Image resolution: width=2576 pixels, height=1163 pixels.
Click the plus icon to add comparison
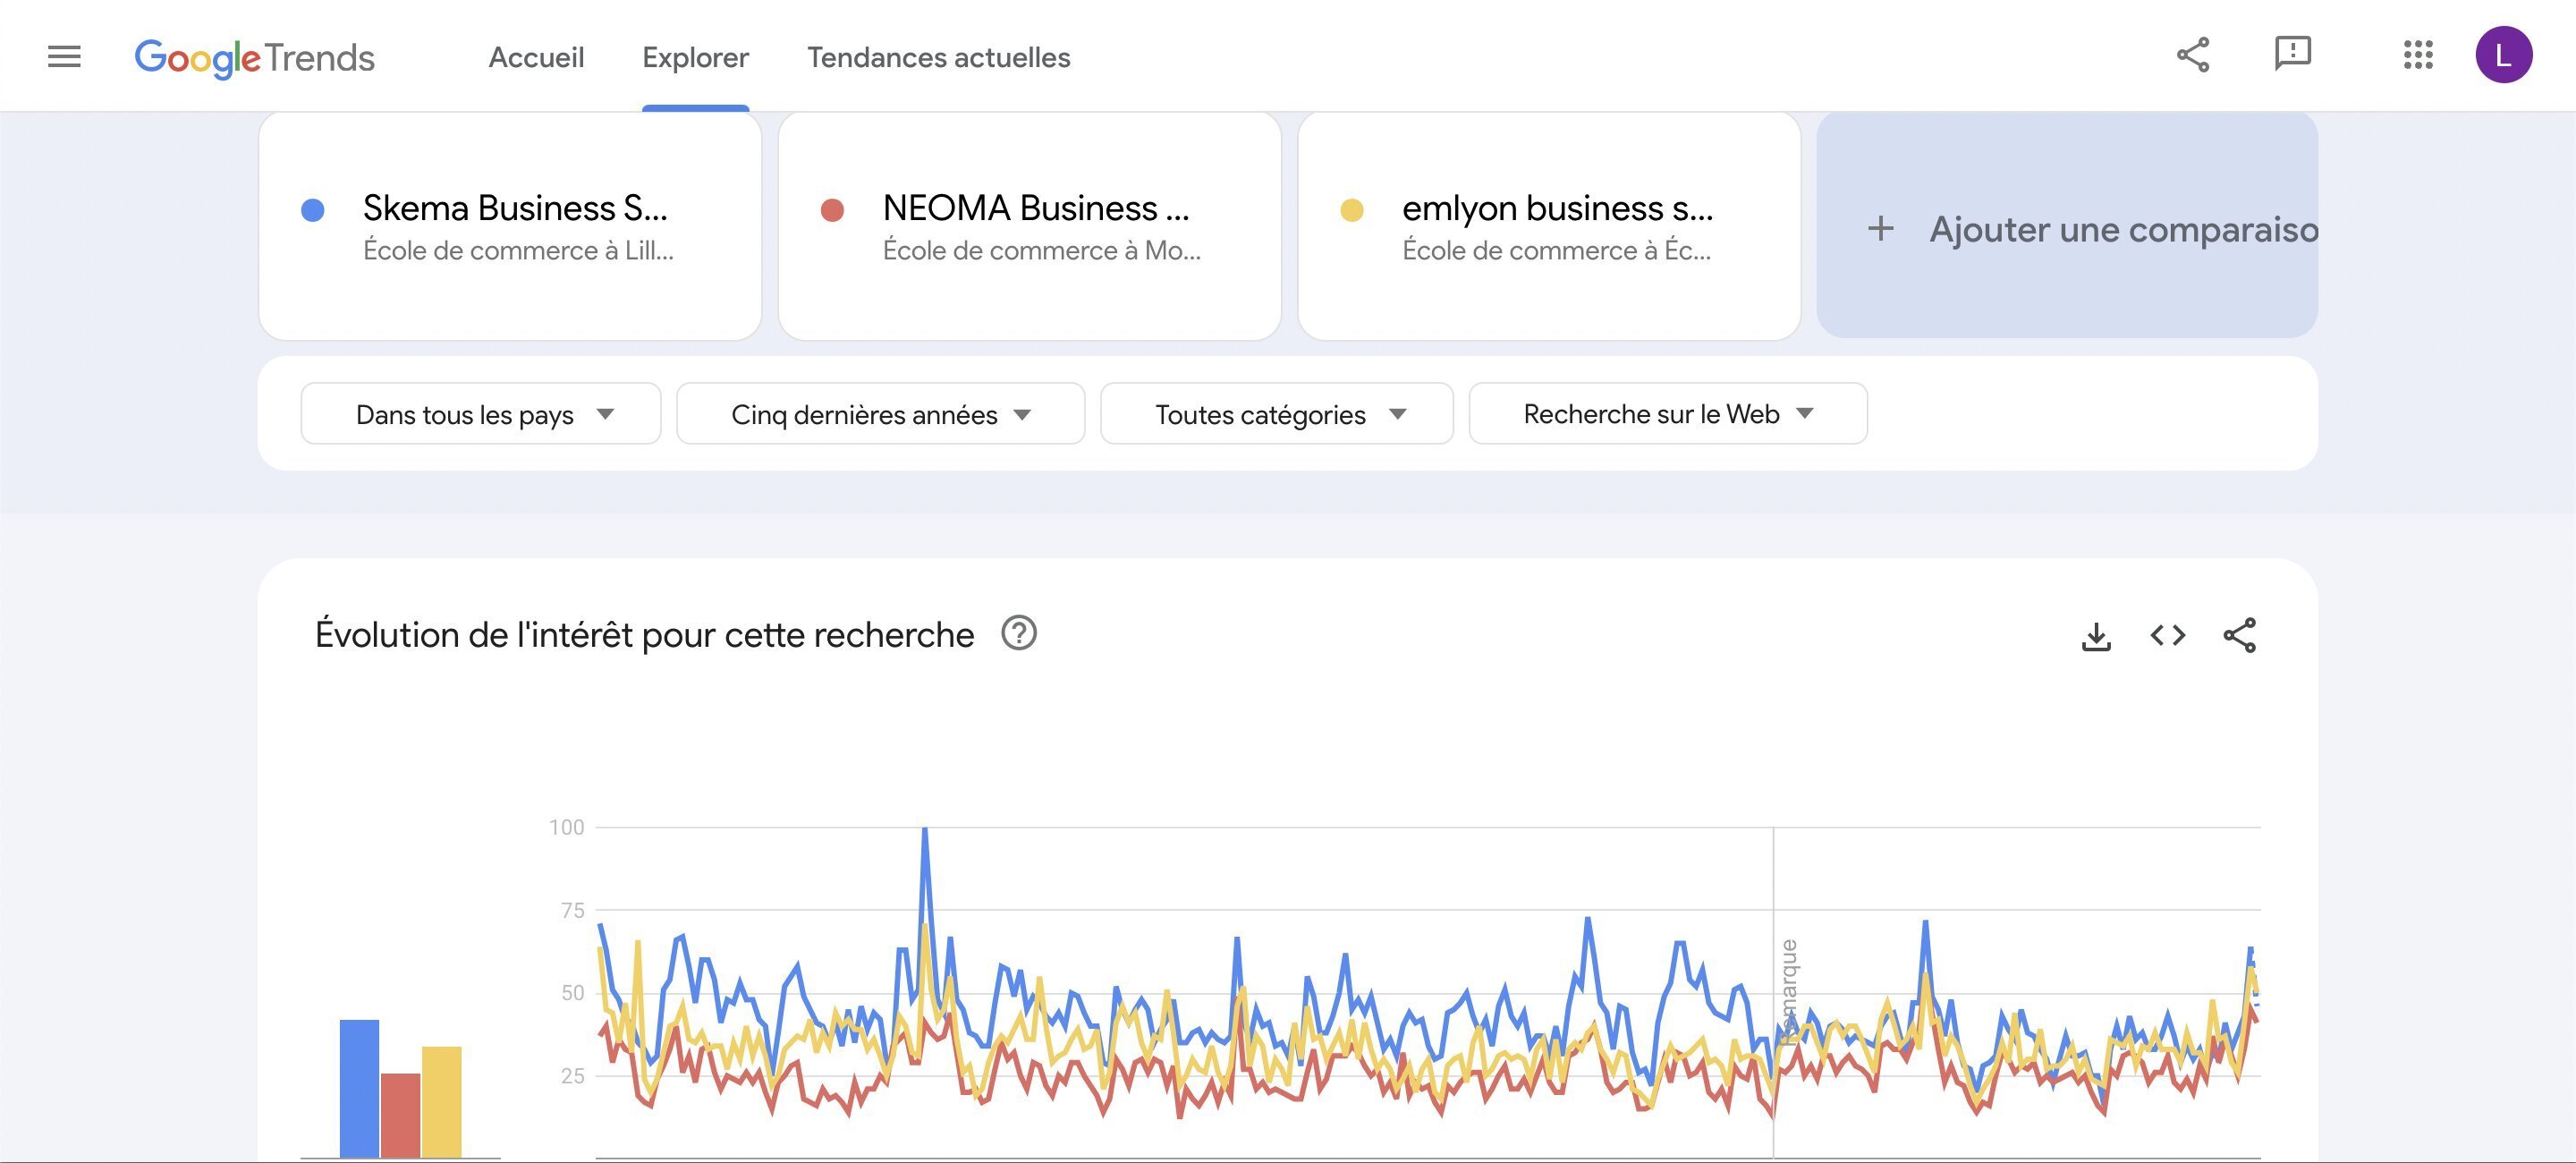click(x=1880, y=229)
